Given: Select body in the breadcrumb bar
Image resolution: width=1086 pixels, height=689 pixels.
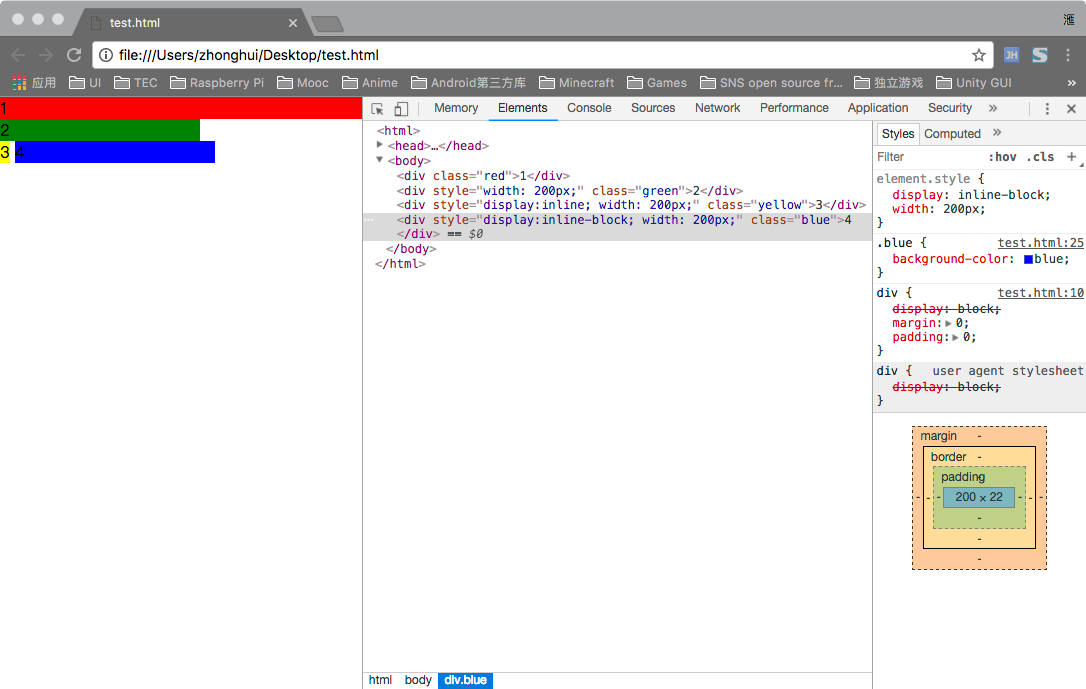Looking at the screenshot, I should click(x=418, y=680).
